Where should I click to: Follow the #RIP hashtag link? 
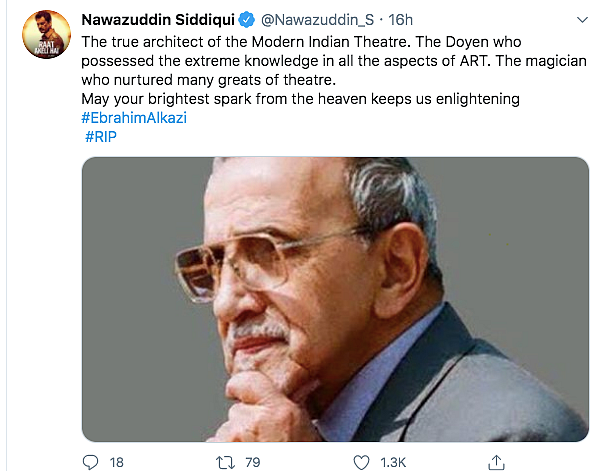pos(101,137)
